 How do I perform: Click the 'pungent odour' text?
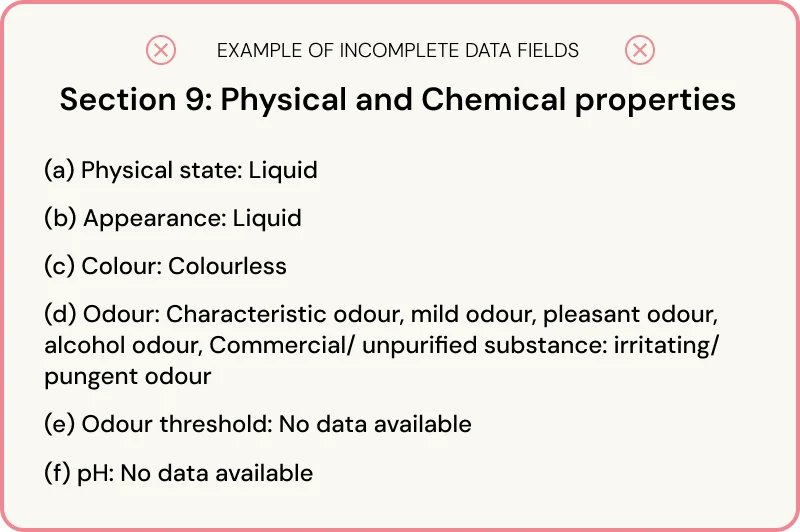[127, 376]
